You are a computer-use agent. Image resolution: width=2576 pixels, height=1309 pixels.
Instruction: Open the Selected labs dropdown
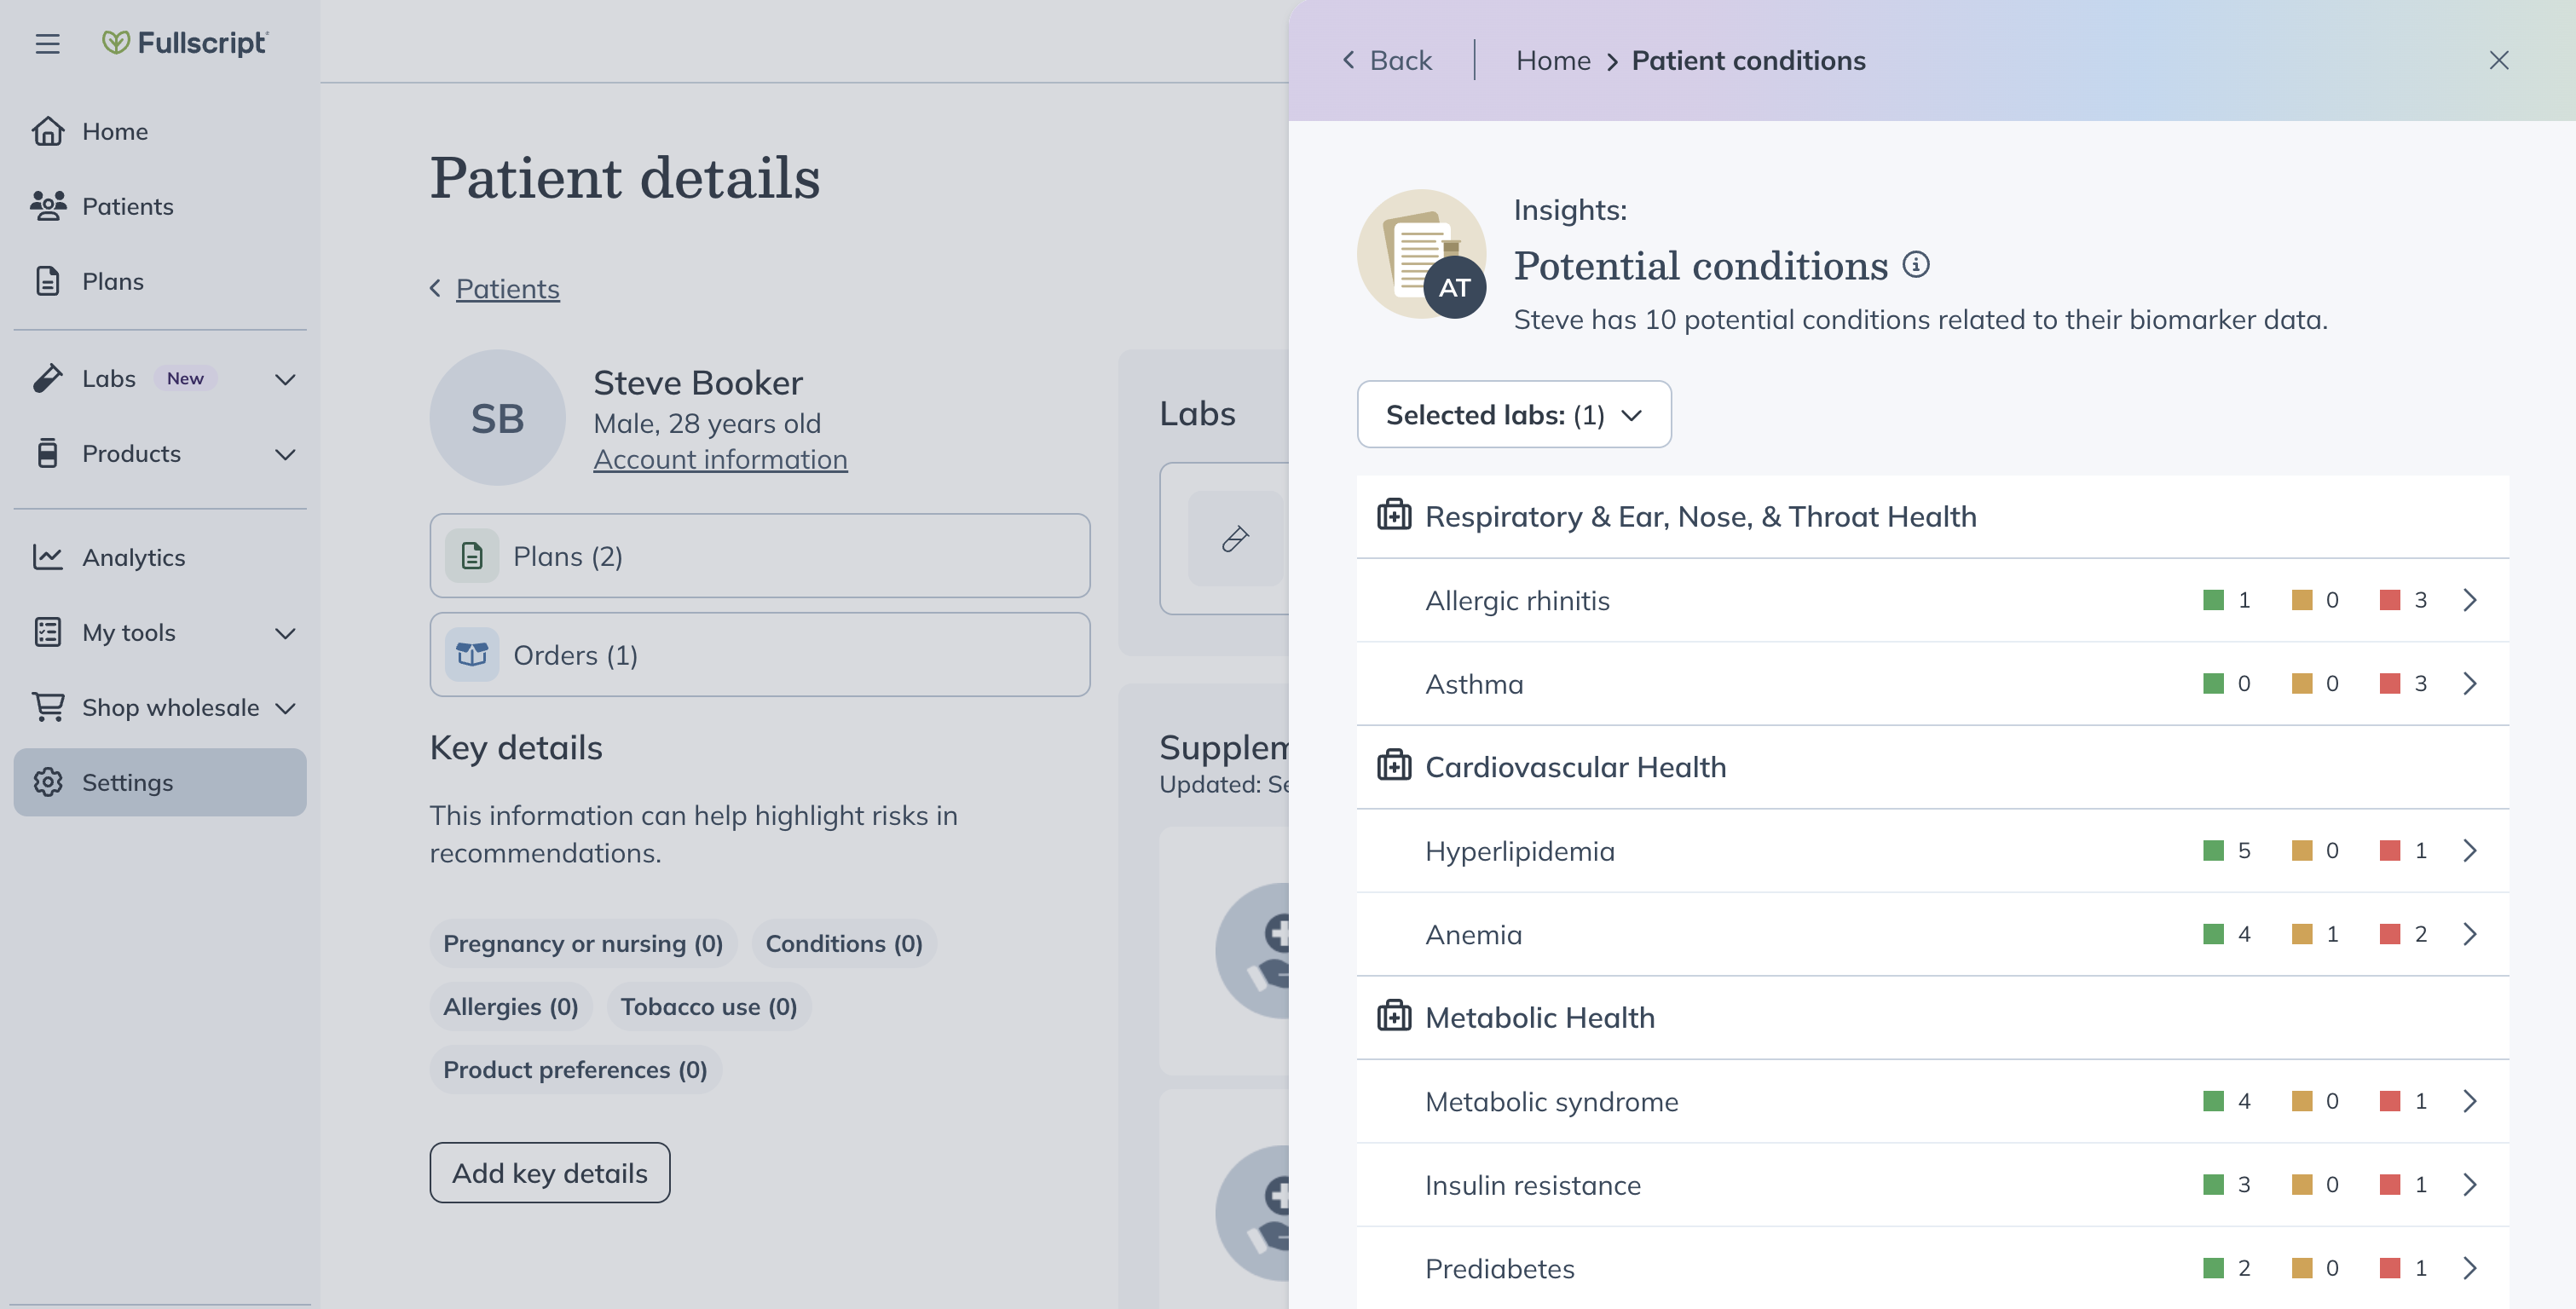click(x=1513, y=414)
